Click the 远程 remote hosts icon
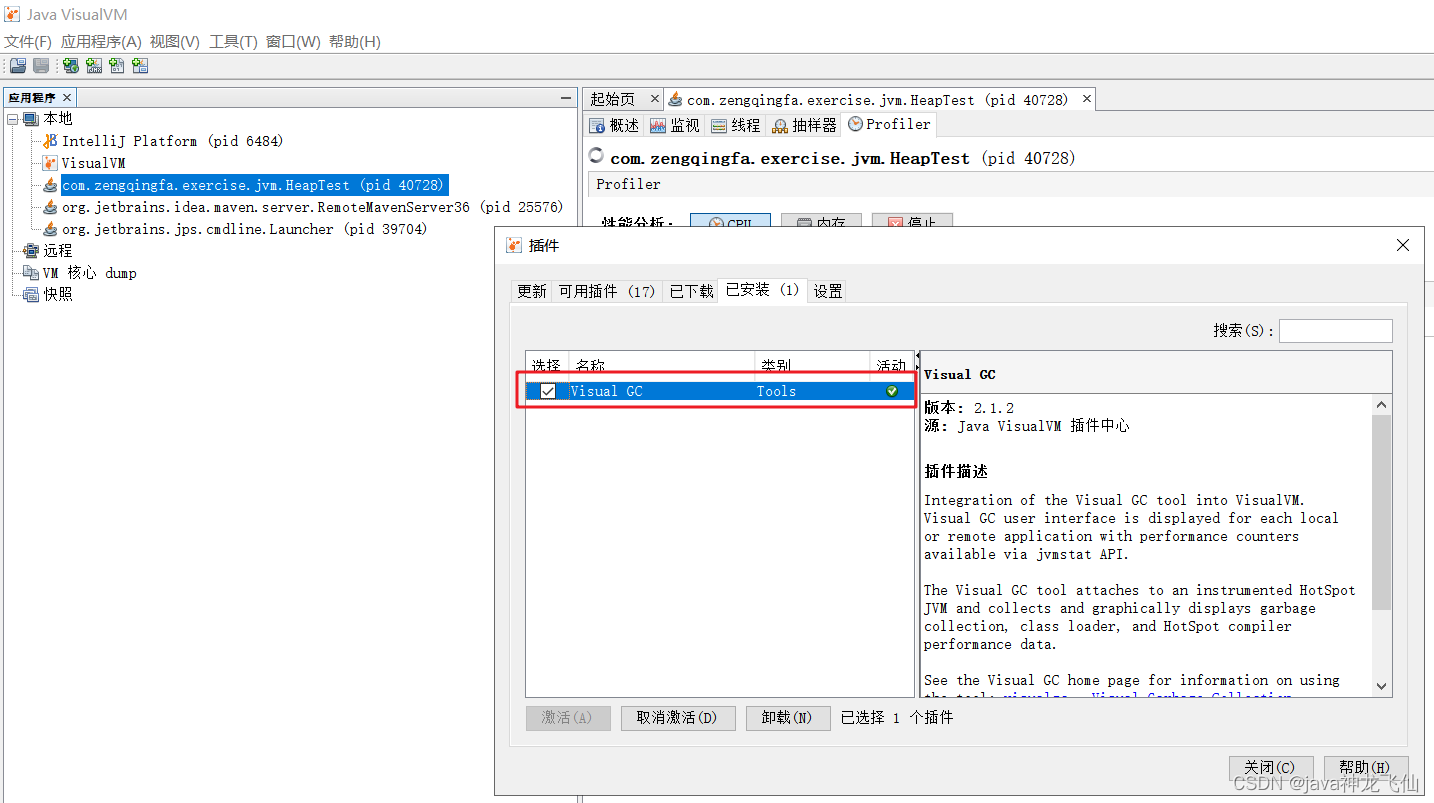 point(31,251)
